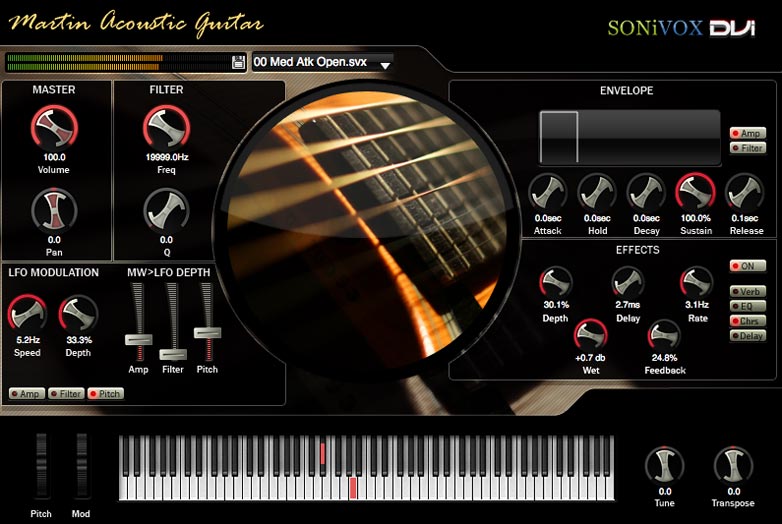Select the Chrs chorus effect button

coord(747,321)
